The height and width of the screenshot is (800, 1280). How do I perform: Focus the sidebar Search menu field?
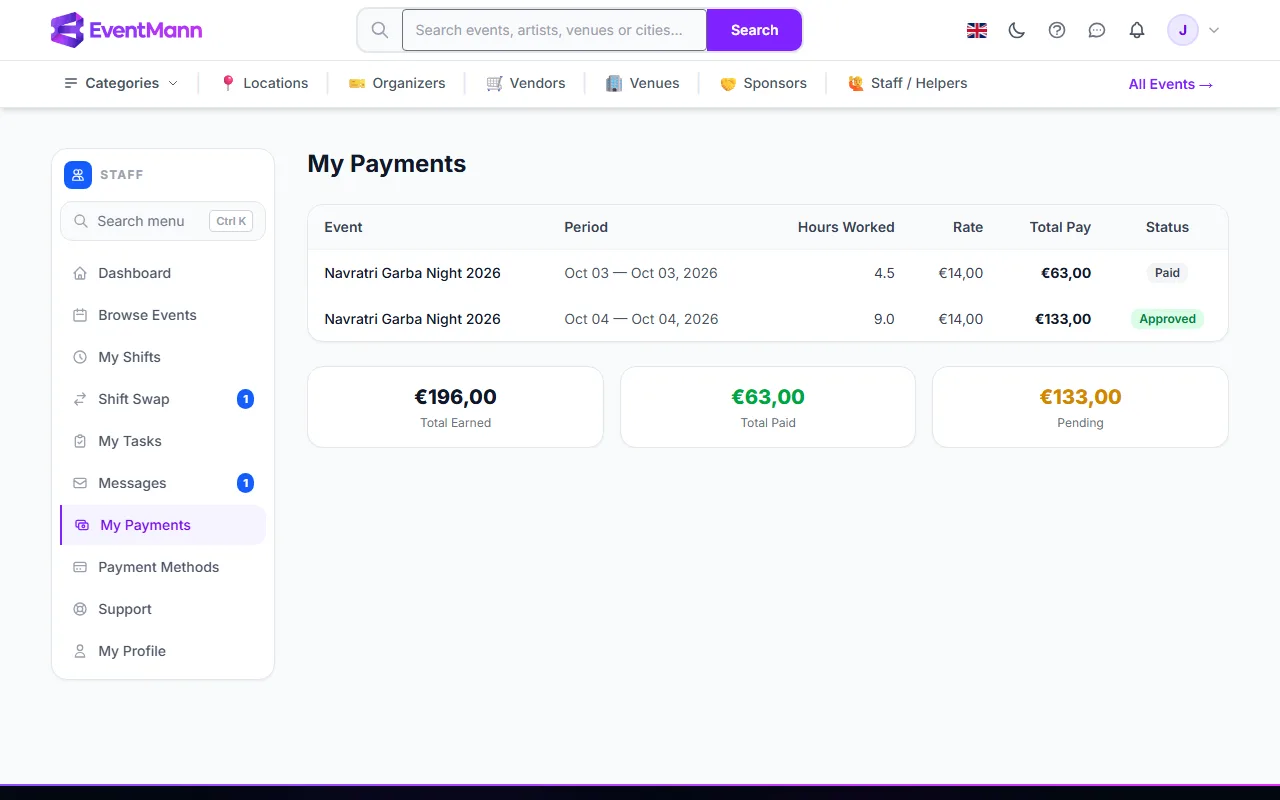(163, 221)
